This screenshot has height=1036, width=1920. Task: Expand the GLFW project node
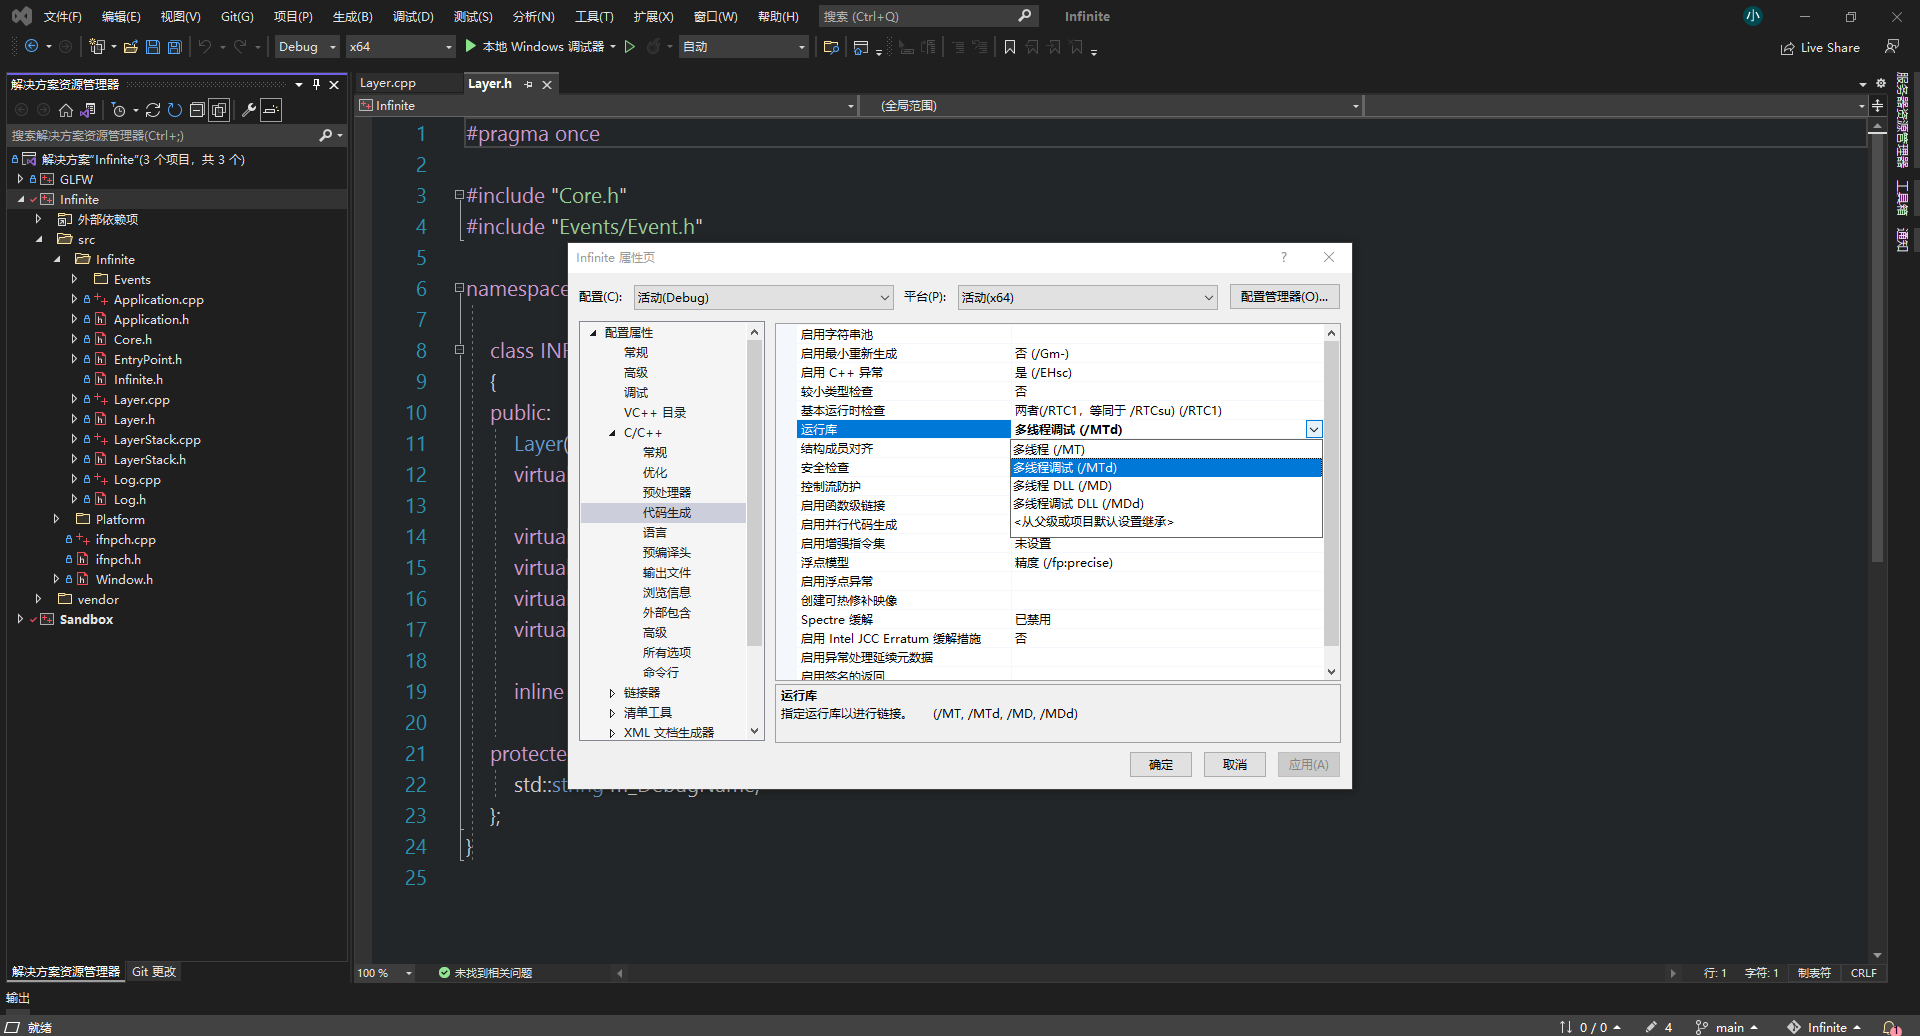point(20,179)
